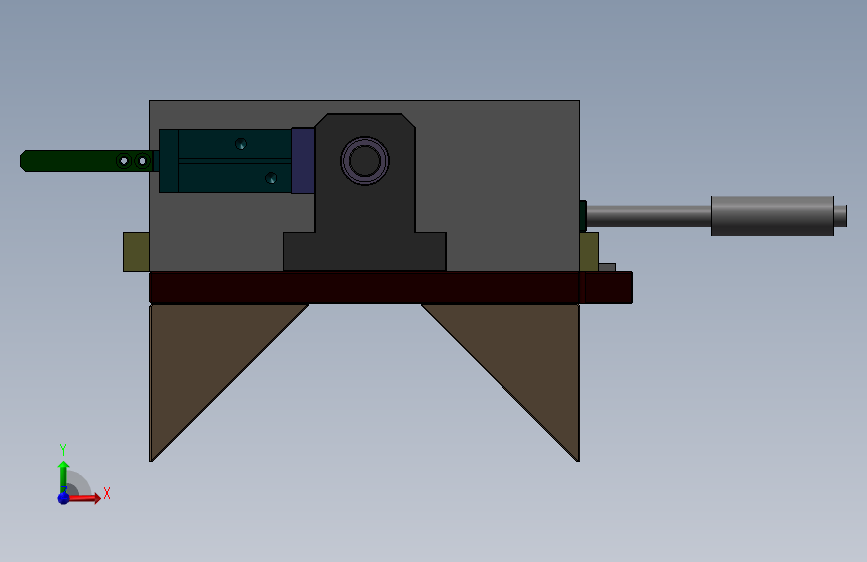Image resolution: width=867 pixels, height=562 pixels.
Task: Select the right olive side block
Action: coord(589,252)
